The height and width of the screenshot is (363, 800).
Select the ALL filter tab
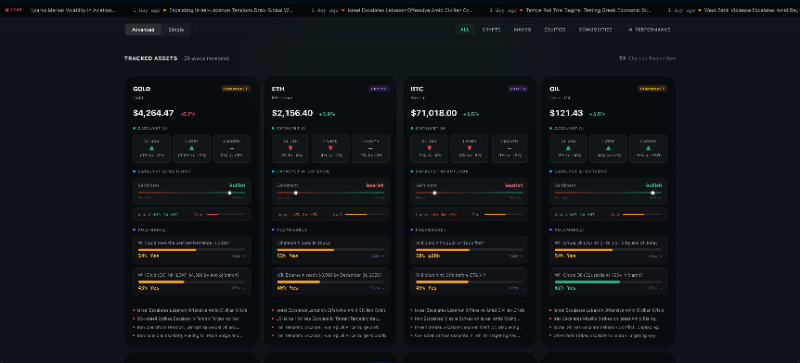[x=465, y=30]
